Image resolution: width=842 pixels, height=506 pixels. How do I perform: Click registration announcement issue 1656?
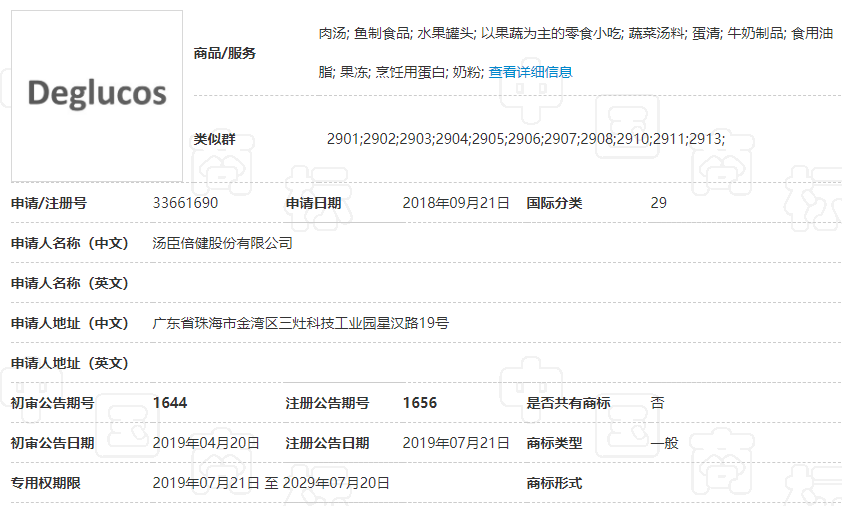(x=420, y=403)
